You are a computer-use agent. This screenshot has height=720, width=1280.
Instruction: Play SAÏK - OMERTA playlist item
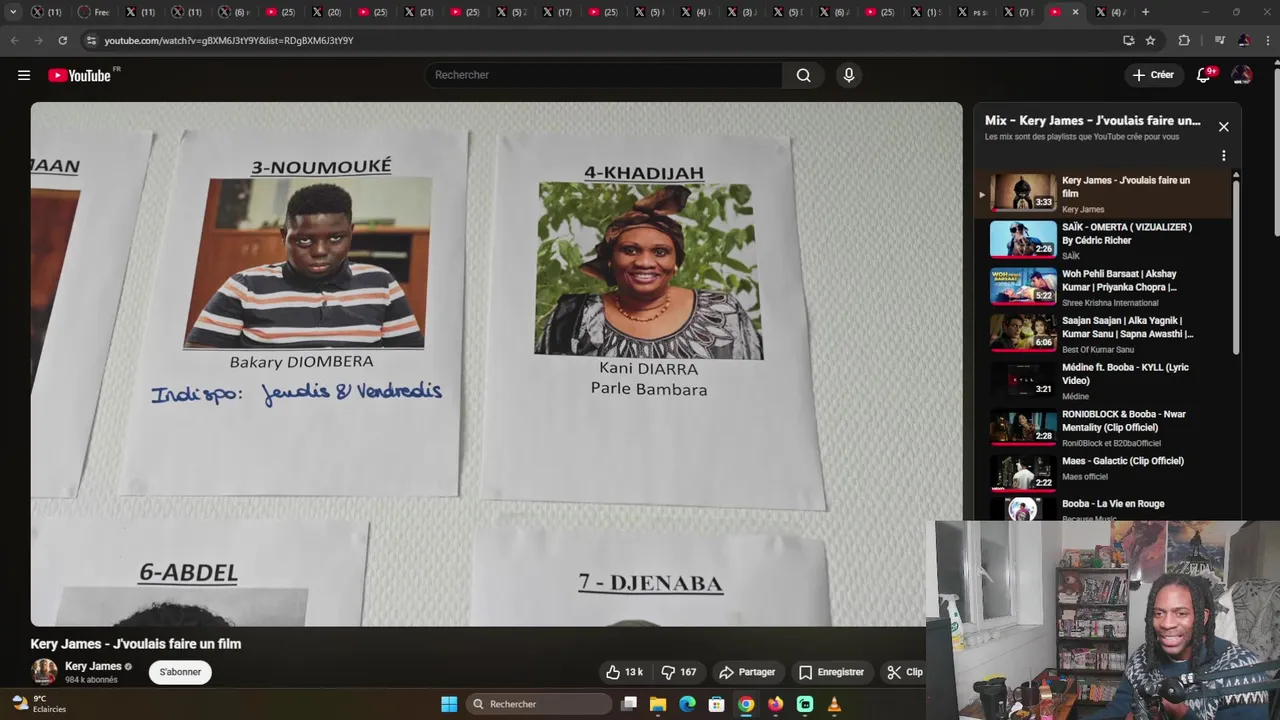(1104, 241)
